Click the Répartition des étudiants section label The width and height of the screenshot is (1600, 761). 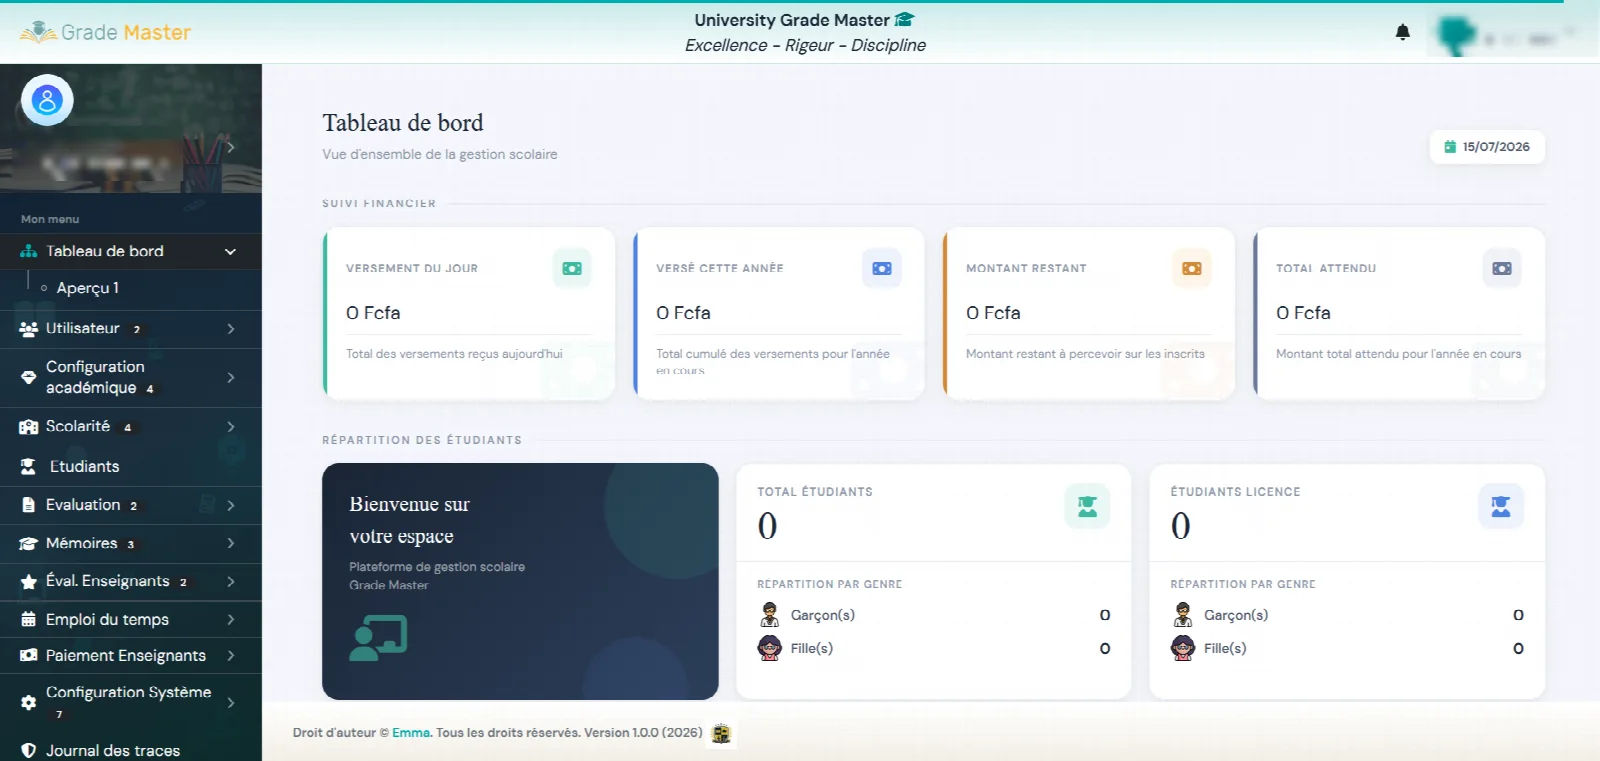click(422, 440)
